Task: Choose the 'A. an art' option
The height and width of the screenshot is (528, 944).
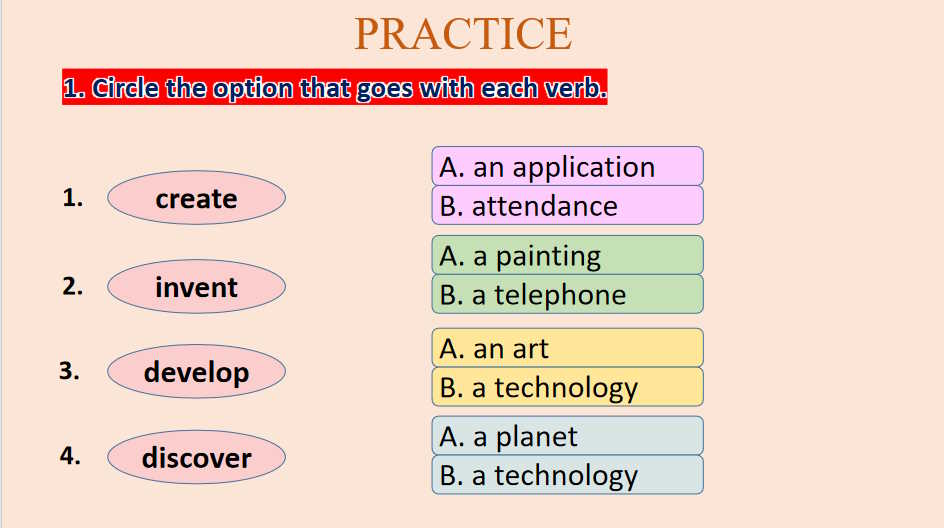Action: tap(567, 348)
